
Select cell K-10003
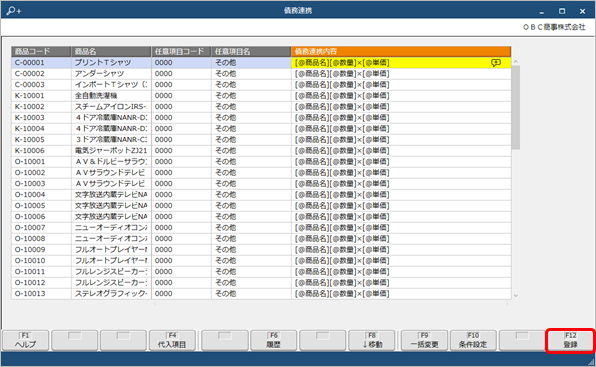pos(41,118)
